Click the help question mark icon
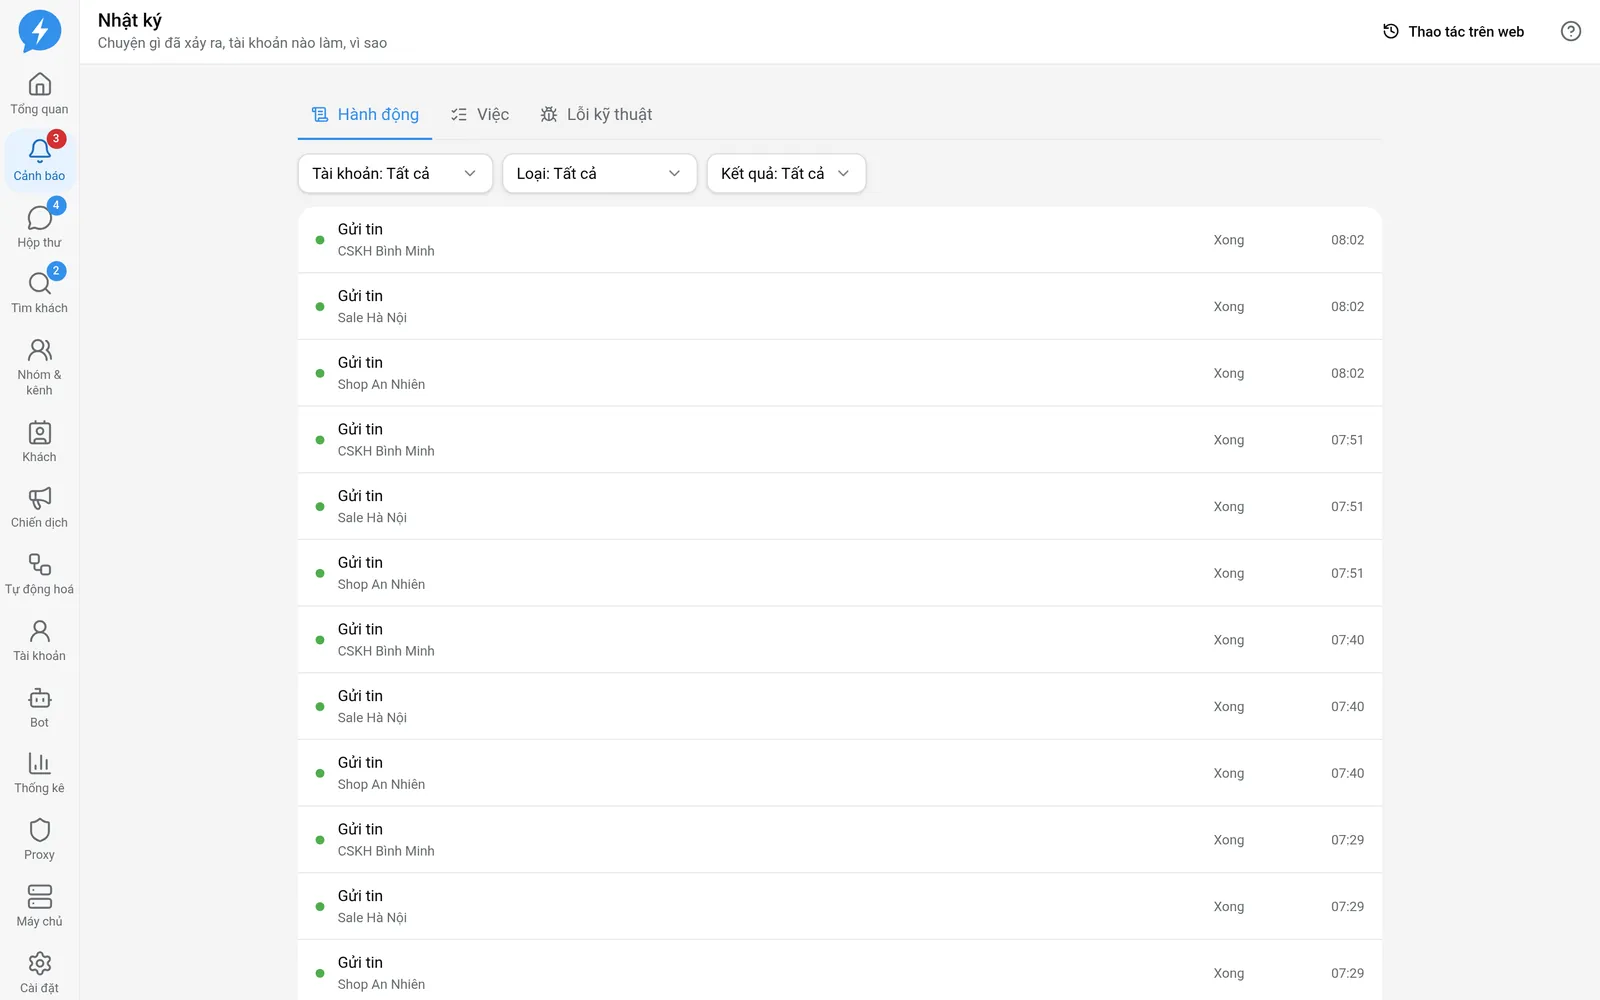Screen dimensions: 1600x1000 coord(1571,32)
